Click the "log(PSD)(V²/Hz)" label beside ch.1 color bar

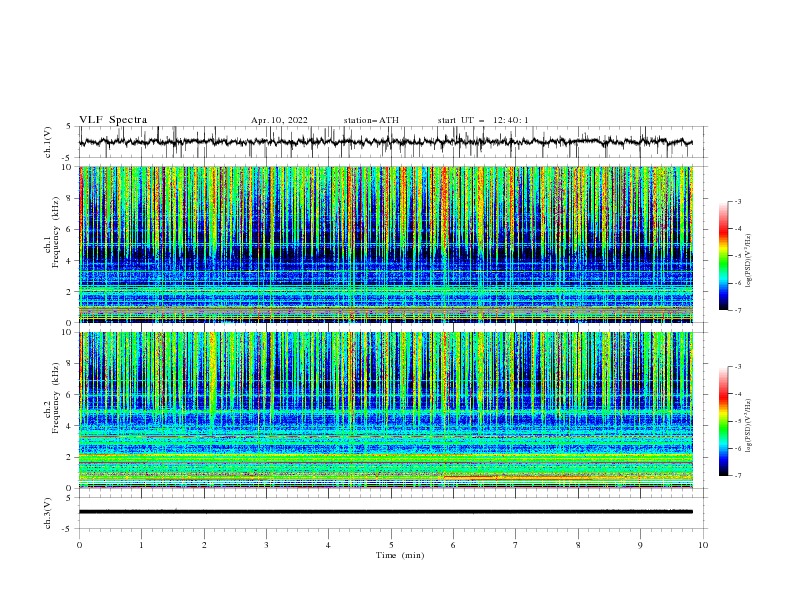[x=749, y=261]
